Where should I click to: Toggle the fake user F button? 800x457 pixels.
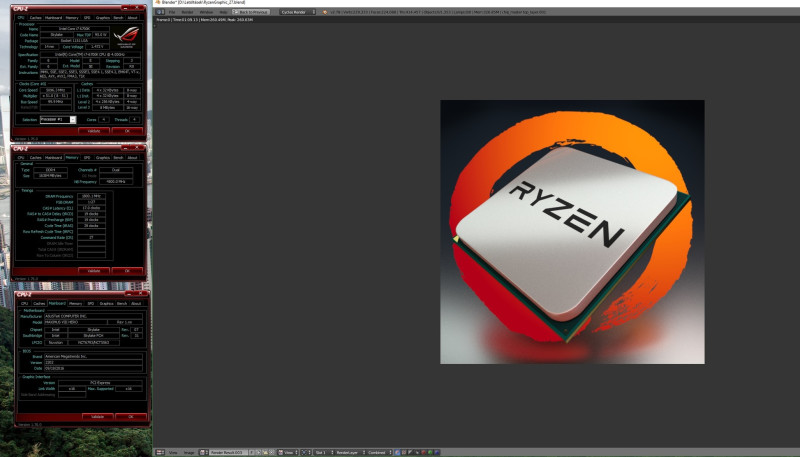pyautogui.click(x=252, y=452)
